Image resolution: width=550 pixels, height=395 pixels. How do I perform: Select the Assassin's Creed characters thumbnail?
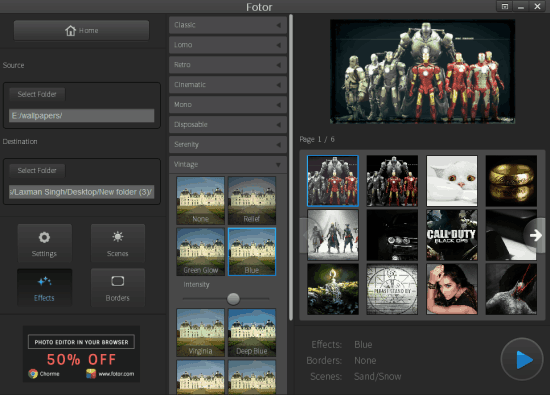(x=333, y=235)
